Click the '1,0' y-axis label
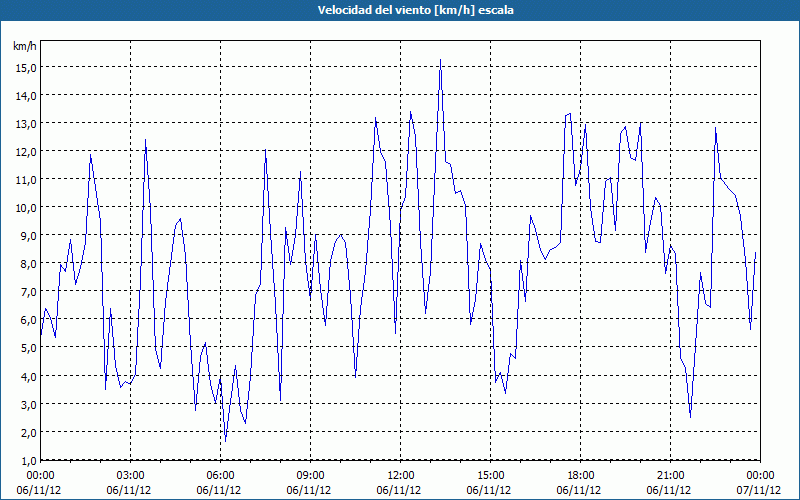Screen dimensions: 800x500 tap(28, 460)
